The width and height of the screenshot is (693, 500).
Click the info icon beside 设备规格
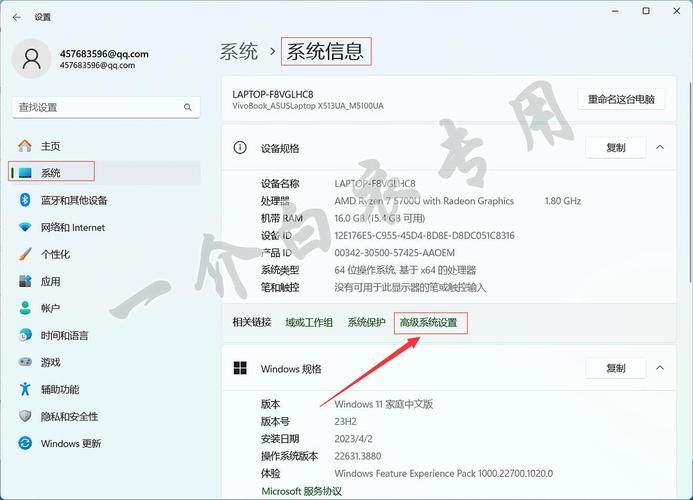[x=240, y=148]
